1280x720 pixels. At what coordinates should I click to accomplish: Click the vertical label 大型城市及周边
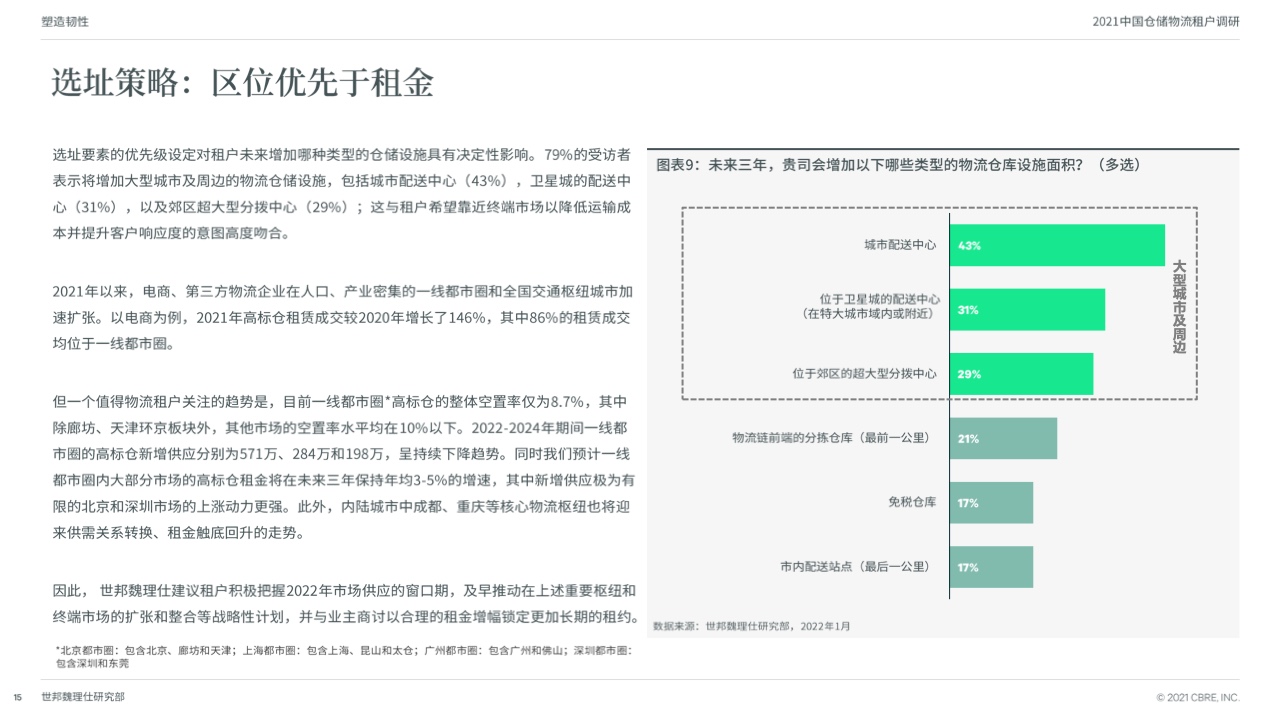[x=1179, y=307]
